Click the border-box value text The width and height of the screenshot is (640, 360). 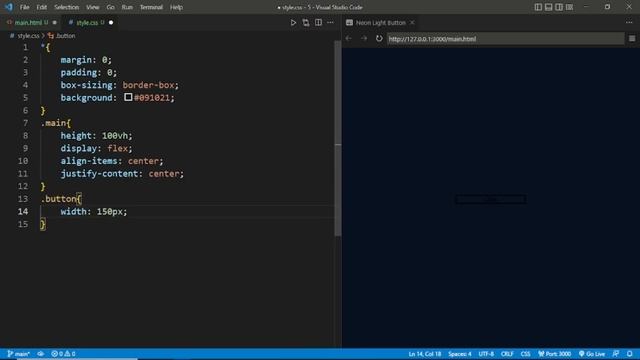tap(149, 85)
